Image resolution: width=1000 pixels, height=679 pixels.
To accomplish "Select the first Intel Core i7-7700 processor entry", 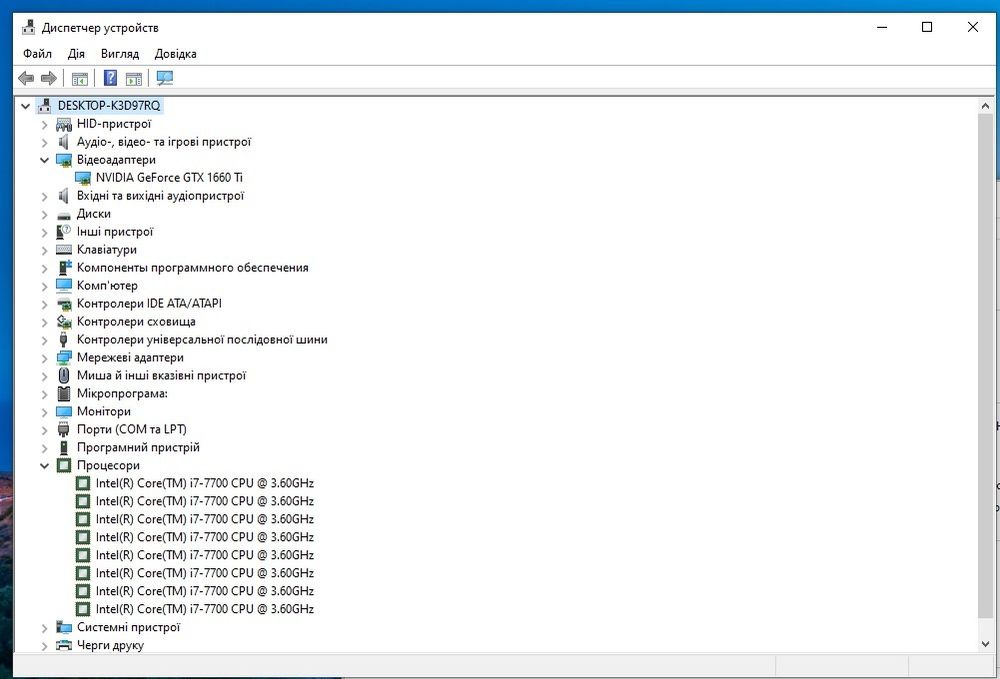I will point(205,483).
